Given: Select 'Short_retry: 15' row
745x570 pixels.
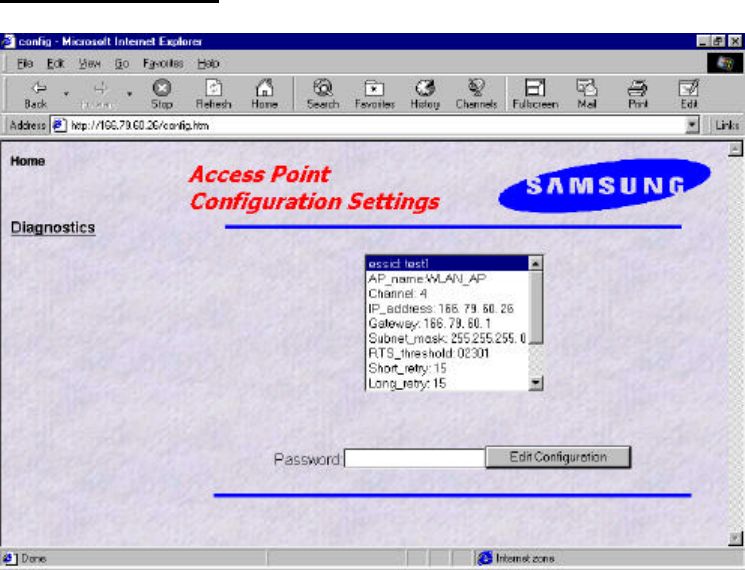Looking at the screenshot, I should 447,368.
